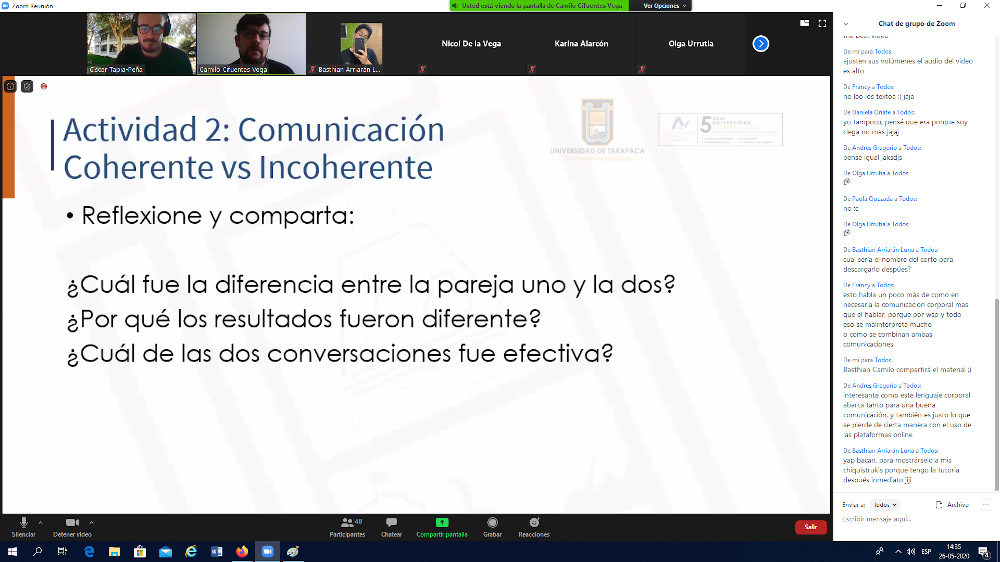Open the Enviar a Todos recipient dropdown
Screen dimensions: 1000x562
tap(884, 505)
